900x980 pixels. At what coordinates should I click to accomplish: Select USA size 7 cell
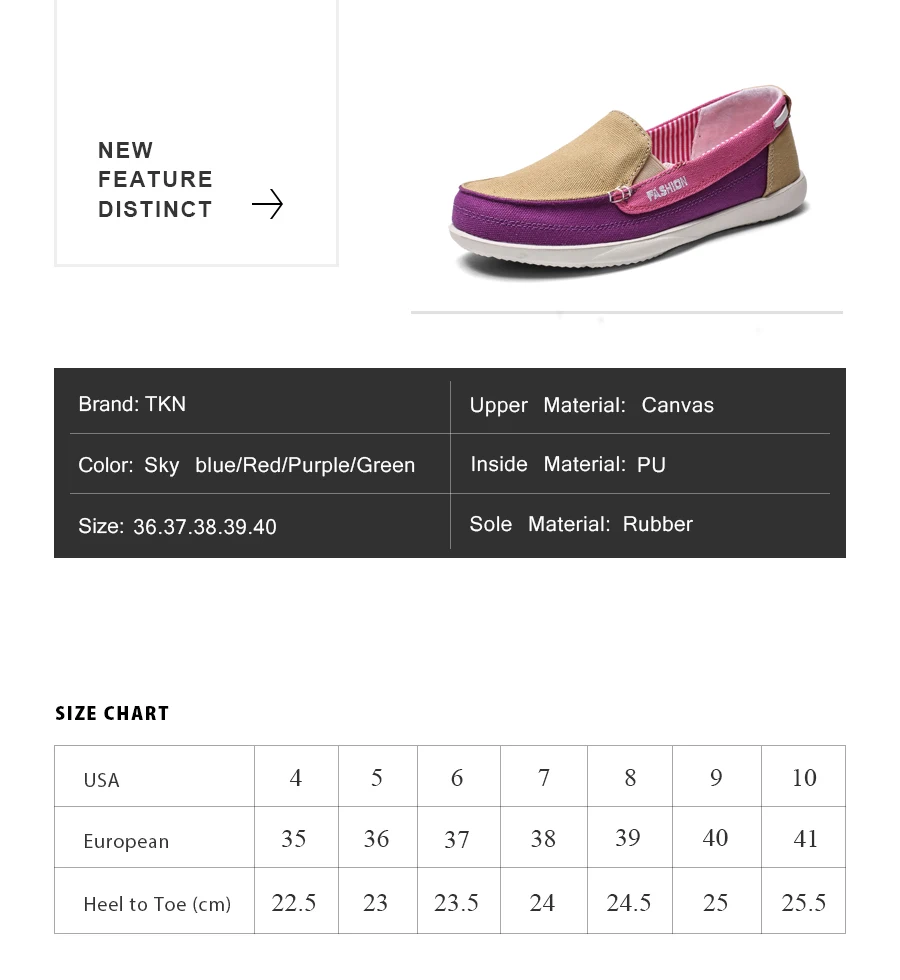(544, 776)
